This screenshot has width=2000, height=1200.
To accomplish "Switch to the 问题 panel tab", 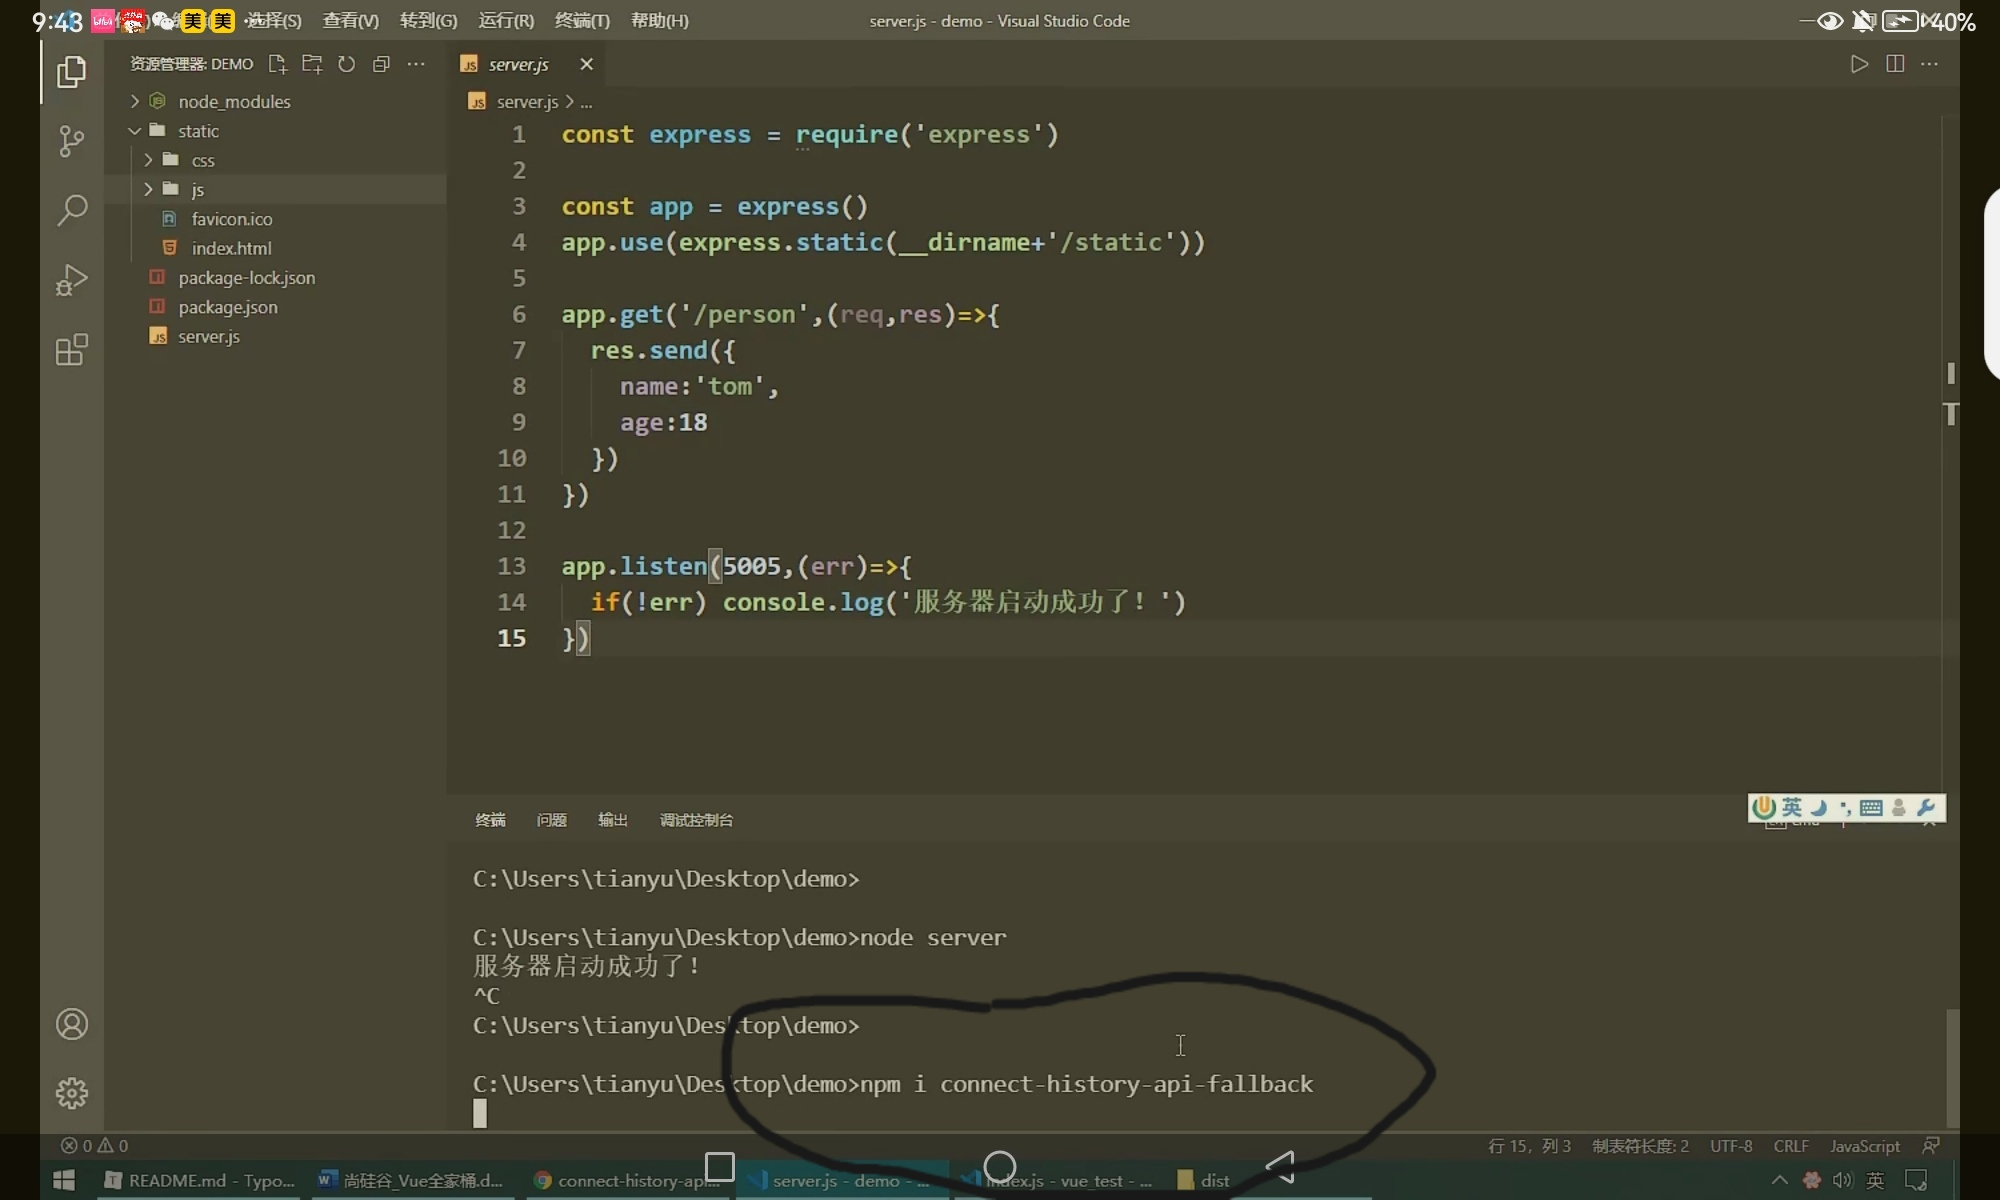I will (x=551, y=820).
